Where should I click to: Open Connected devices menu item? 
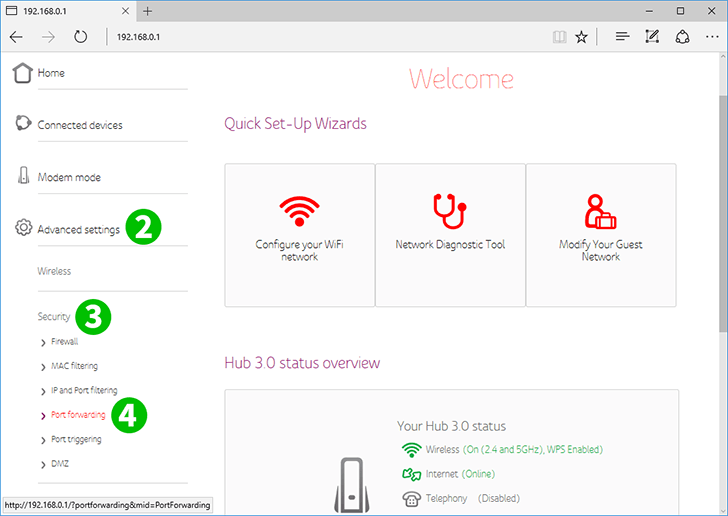tap(80, 125)
